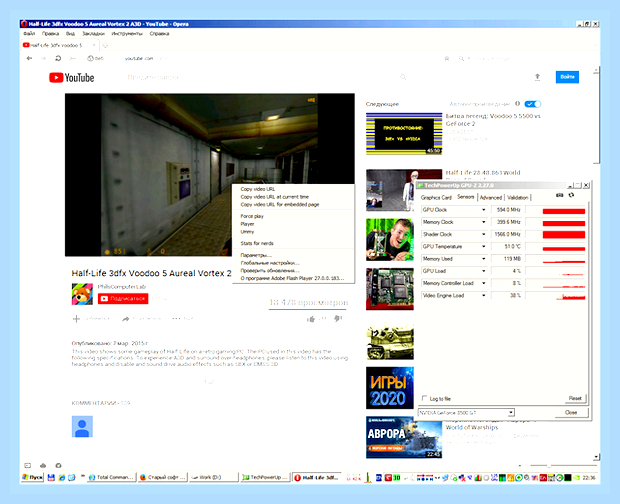Click the GPU-Z Reset button
This screenshot has height=504, width=620.
[575, 398]
